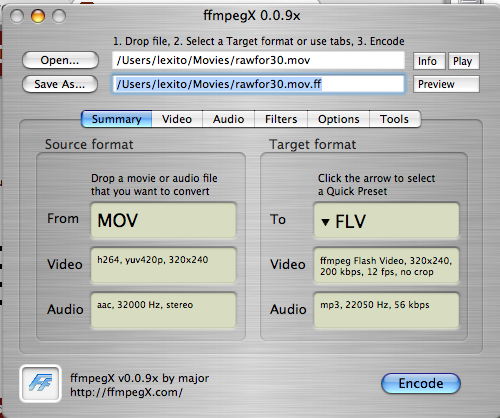Click the Save As output path field
The width and height of the screenshot is (500, 418).
pyautogui.click(x=258, y=84)
